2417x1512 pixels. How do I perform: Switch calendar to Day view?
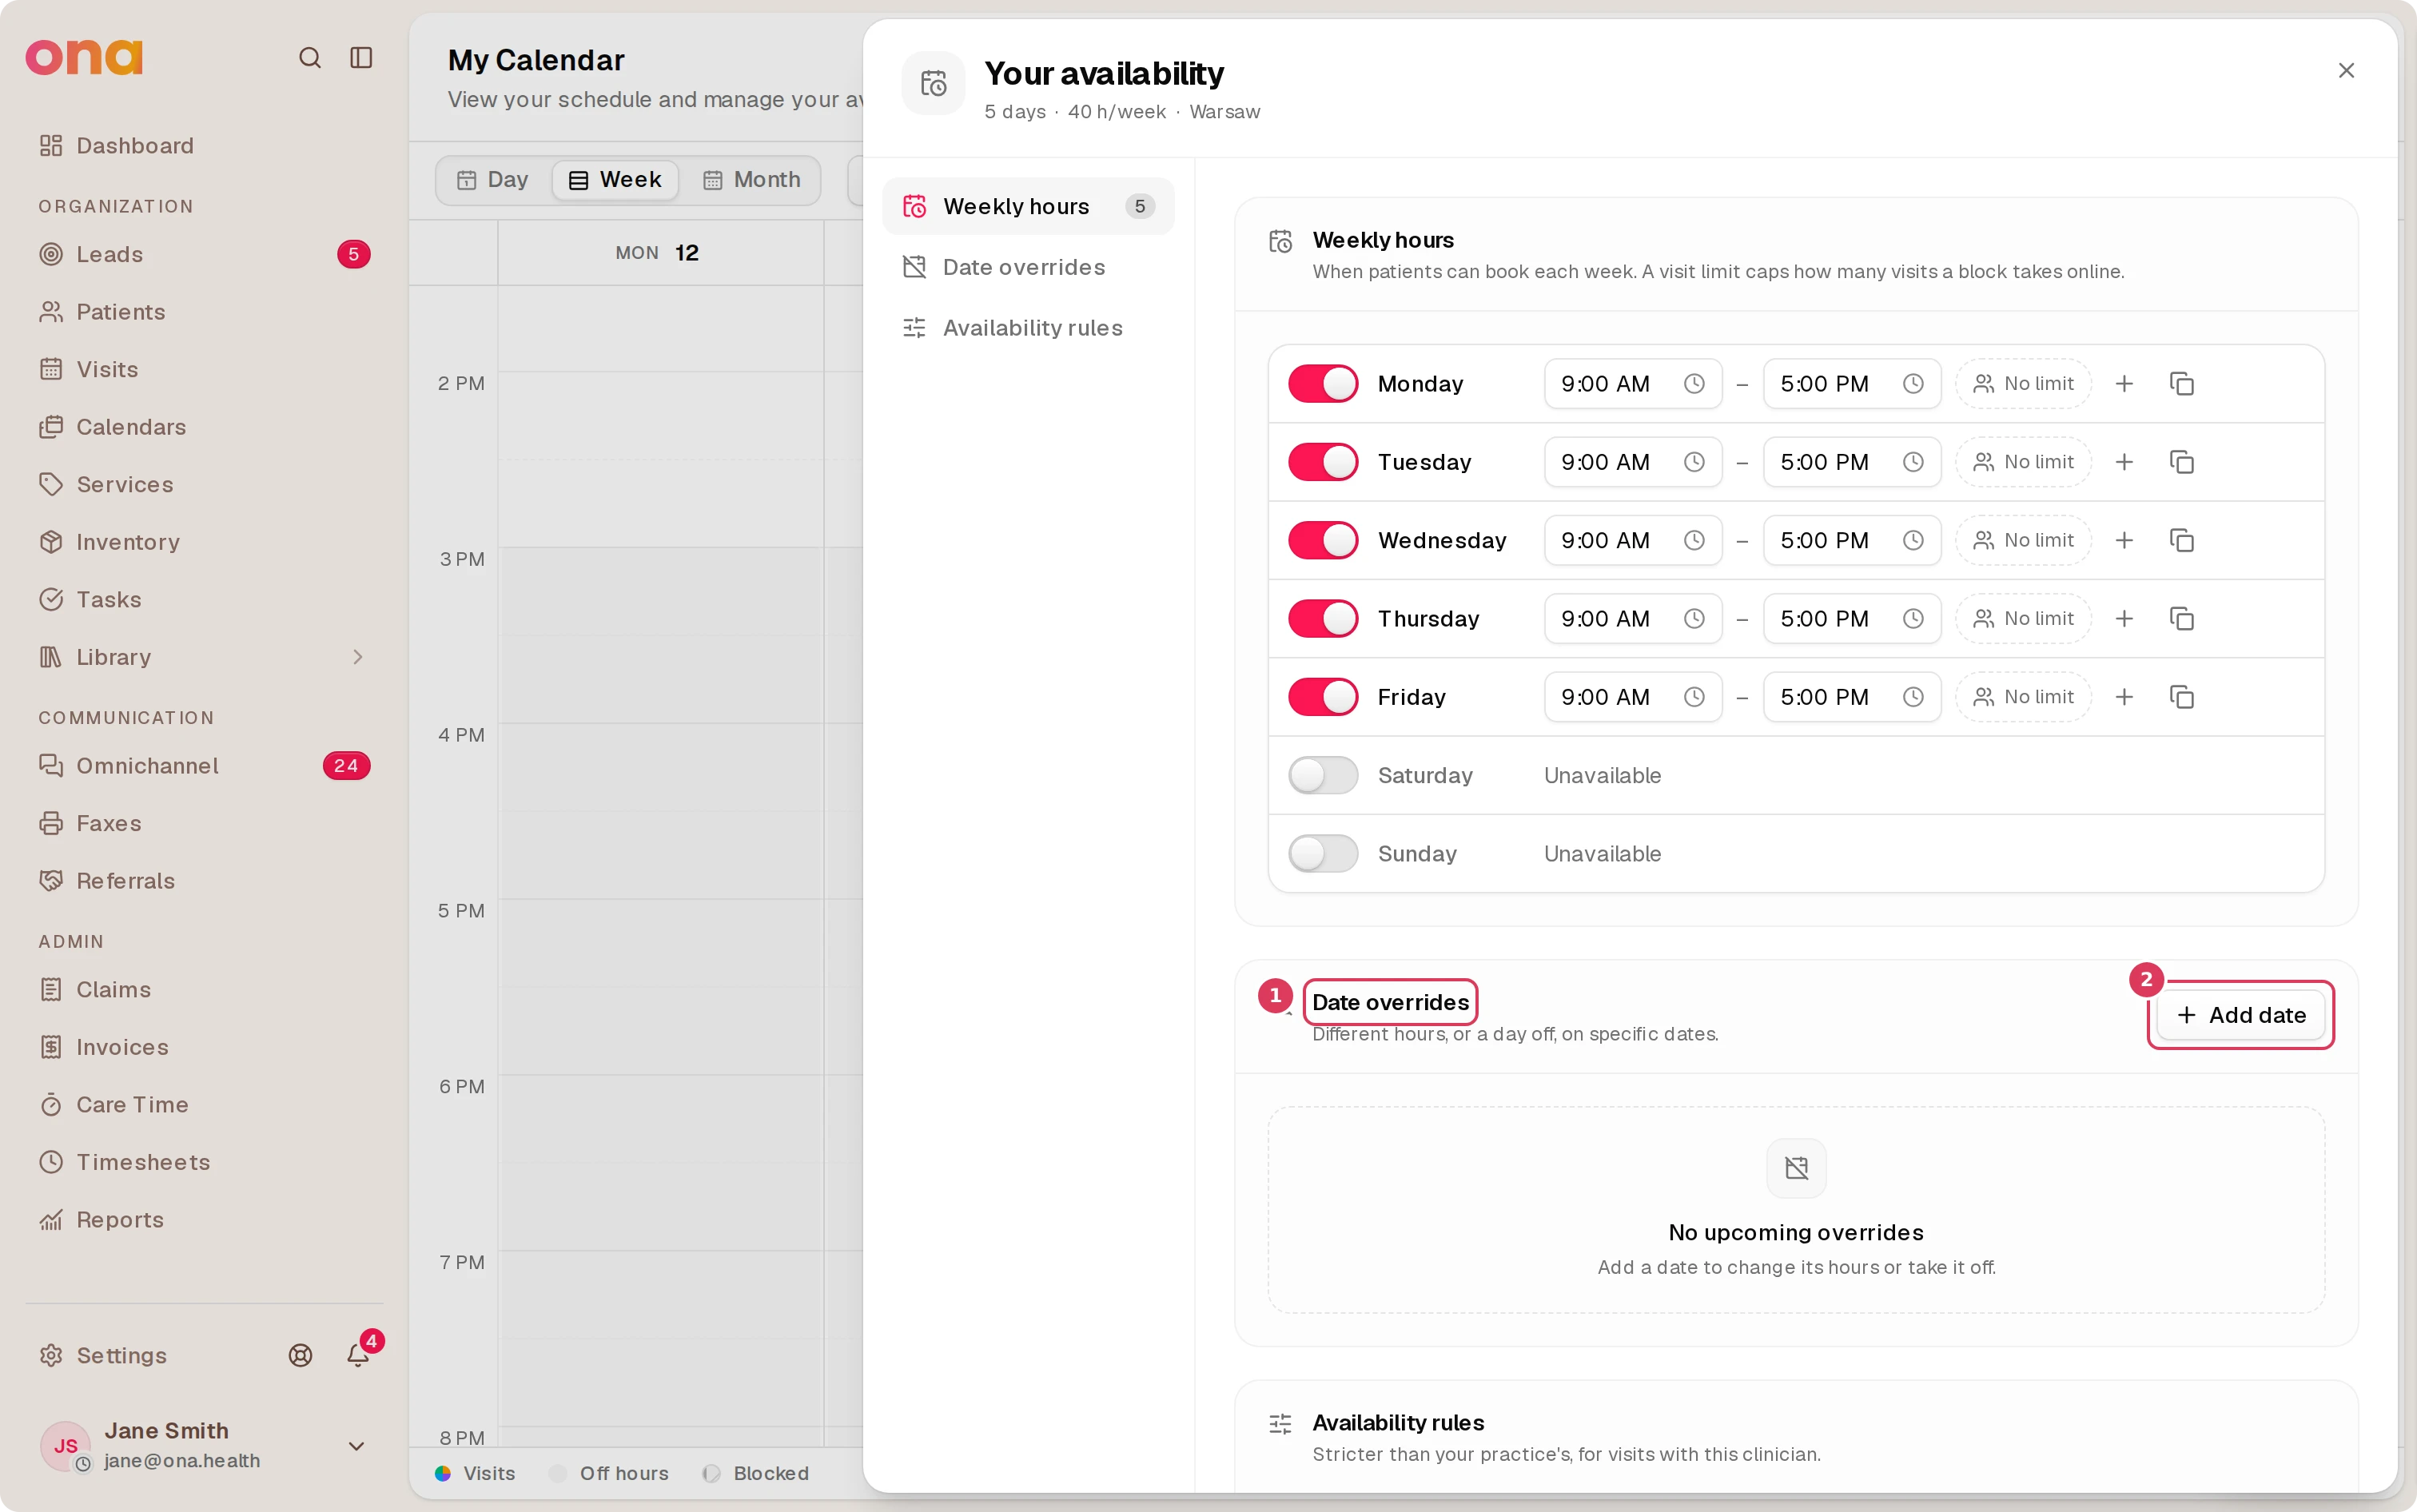pyautogui.click(x=493, y=180)
